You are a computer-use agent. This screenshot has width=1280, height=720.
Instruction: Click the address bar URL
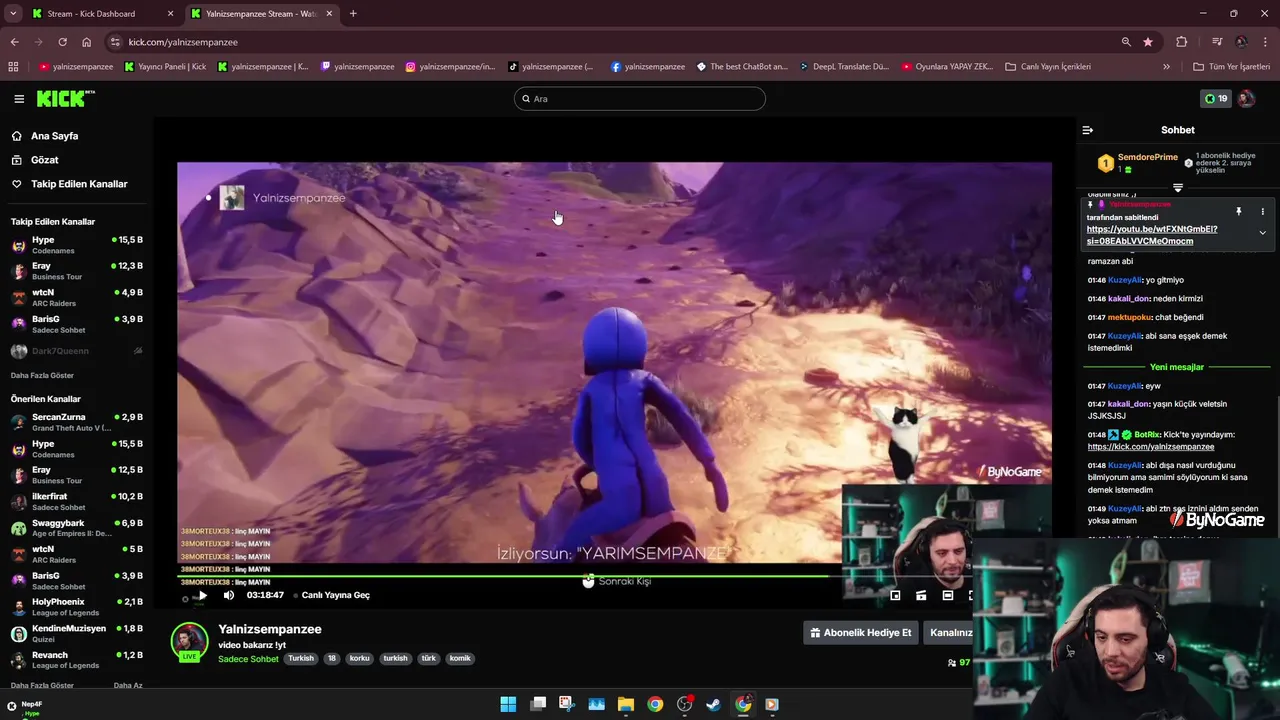tap(183, 42)
